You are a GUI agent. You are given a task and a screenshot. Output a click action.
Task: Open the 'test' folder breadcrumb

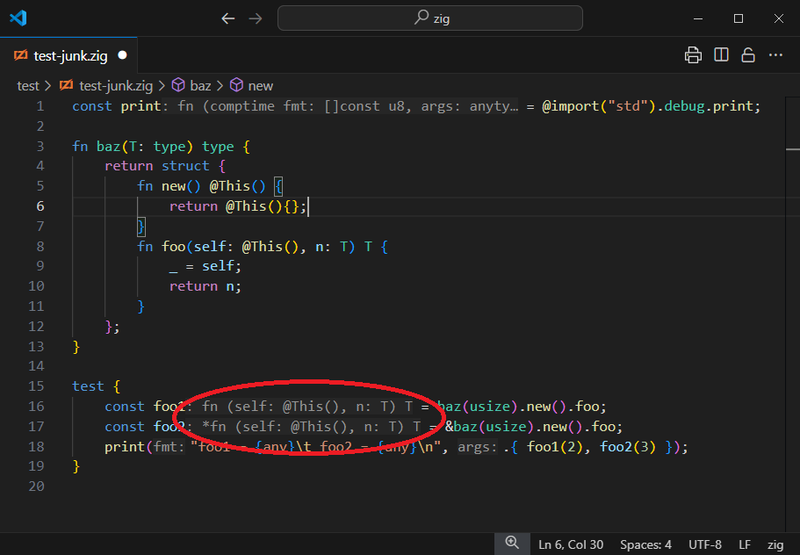coord(28,86)
